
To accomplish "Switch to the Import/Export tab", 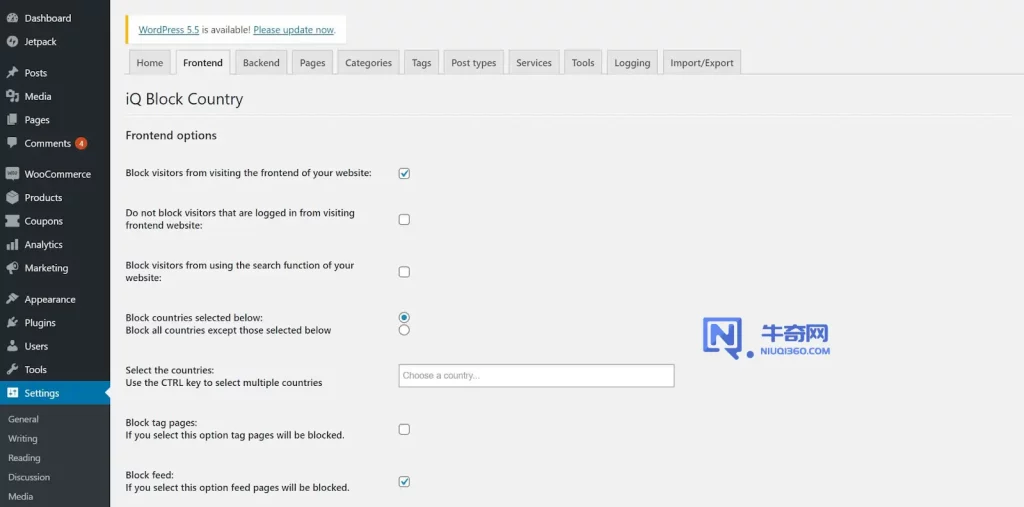I will coord(701,63).
